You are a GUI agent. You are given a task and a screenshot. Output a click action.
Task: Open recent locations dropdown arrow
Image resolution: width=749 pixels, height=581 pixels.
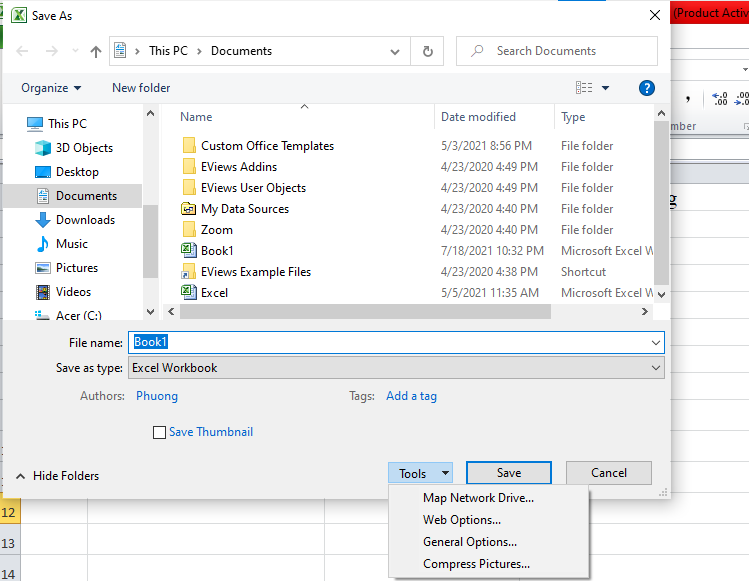[x=75, y=51]
